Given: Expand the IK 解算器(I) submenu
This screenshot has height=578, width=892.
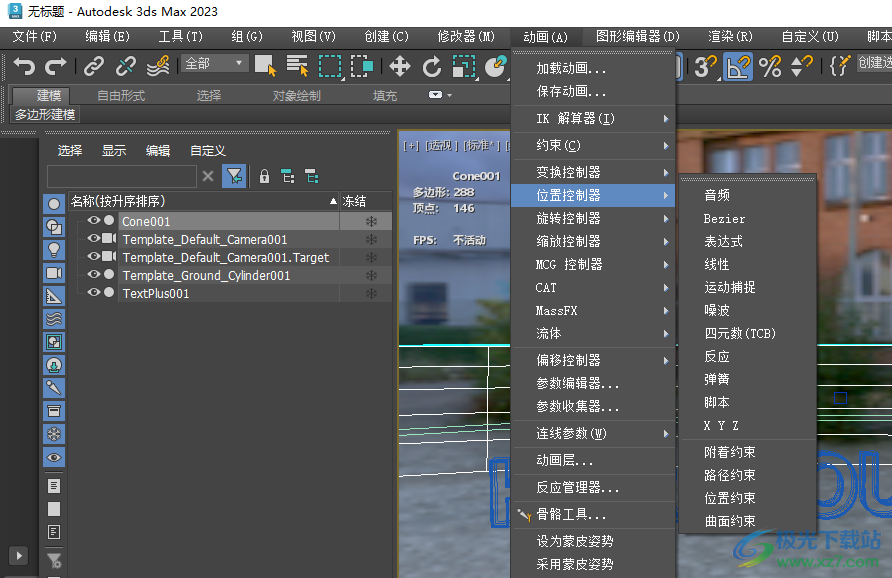Looking at the screenshot, I should click(593, 119).
